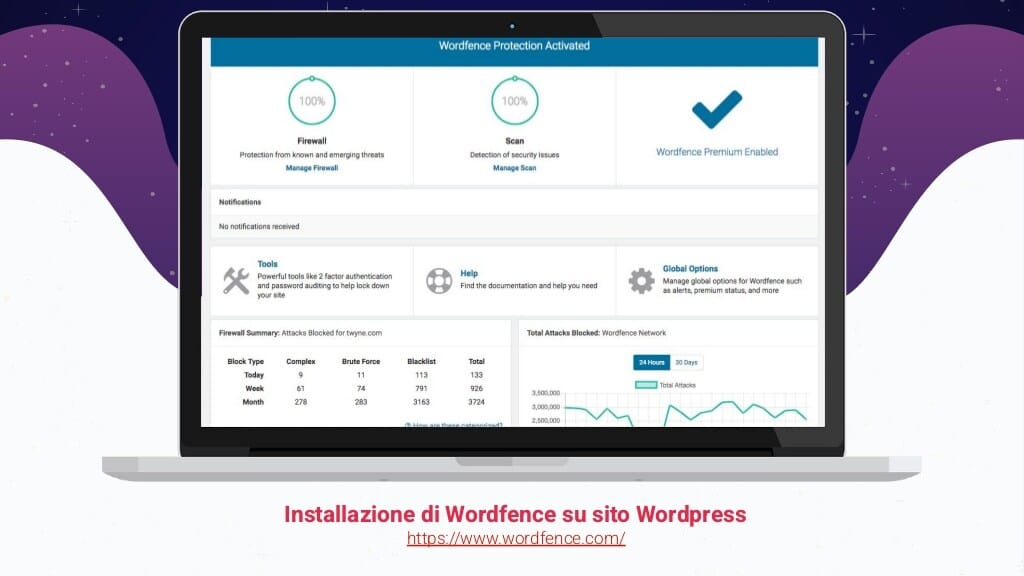This screenshot has height=576, width=1024.
Task: Open the Manage Scan link
Action: coord(515,168)
